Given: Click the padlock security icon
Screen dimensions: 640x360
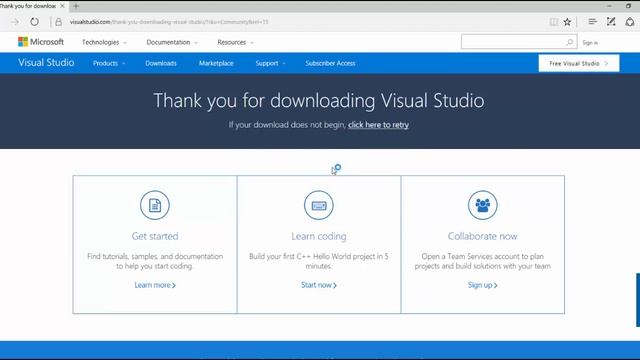Looking at the screenshot, I should point(58,22).
